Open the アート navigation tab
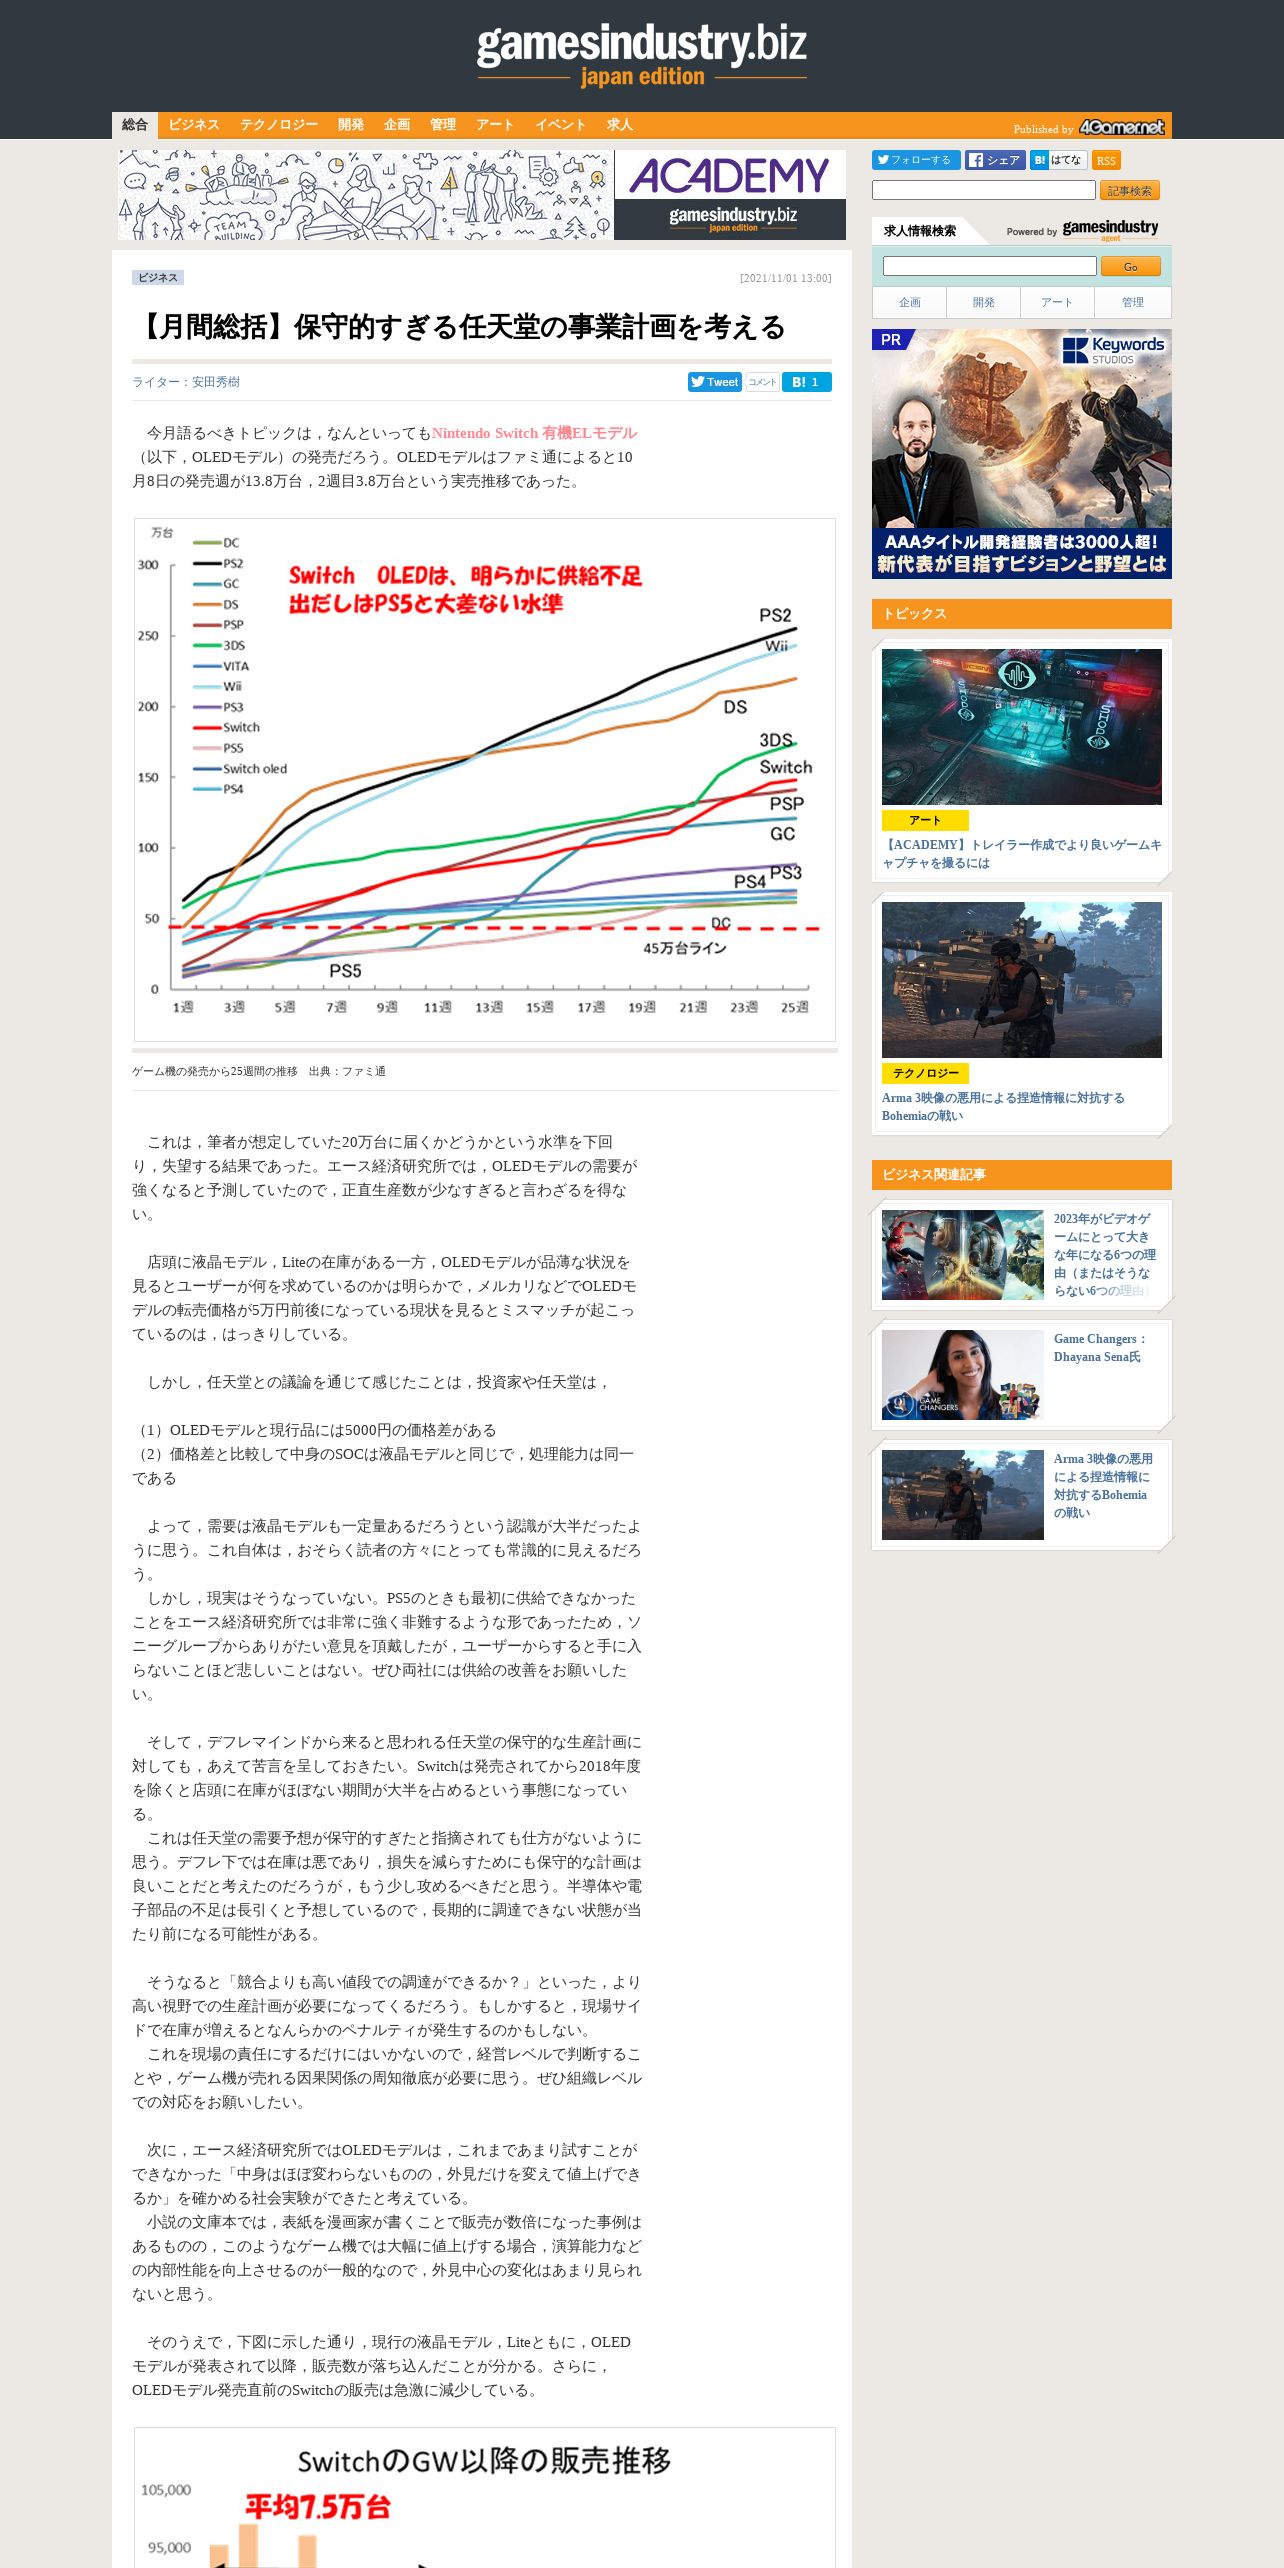Screen dimensions: 1284x2568 click(495, 125)
